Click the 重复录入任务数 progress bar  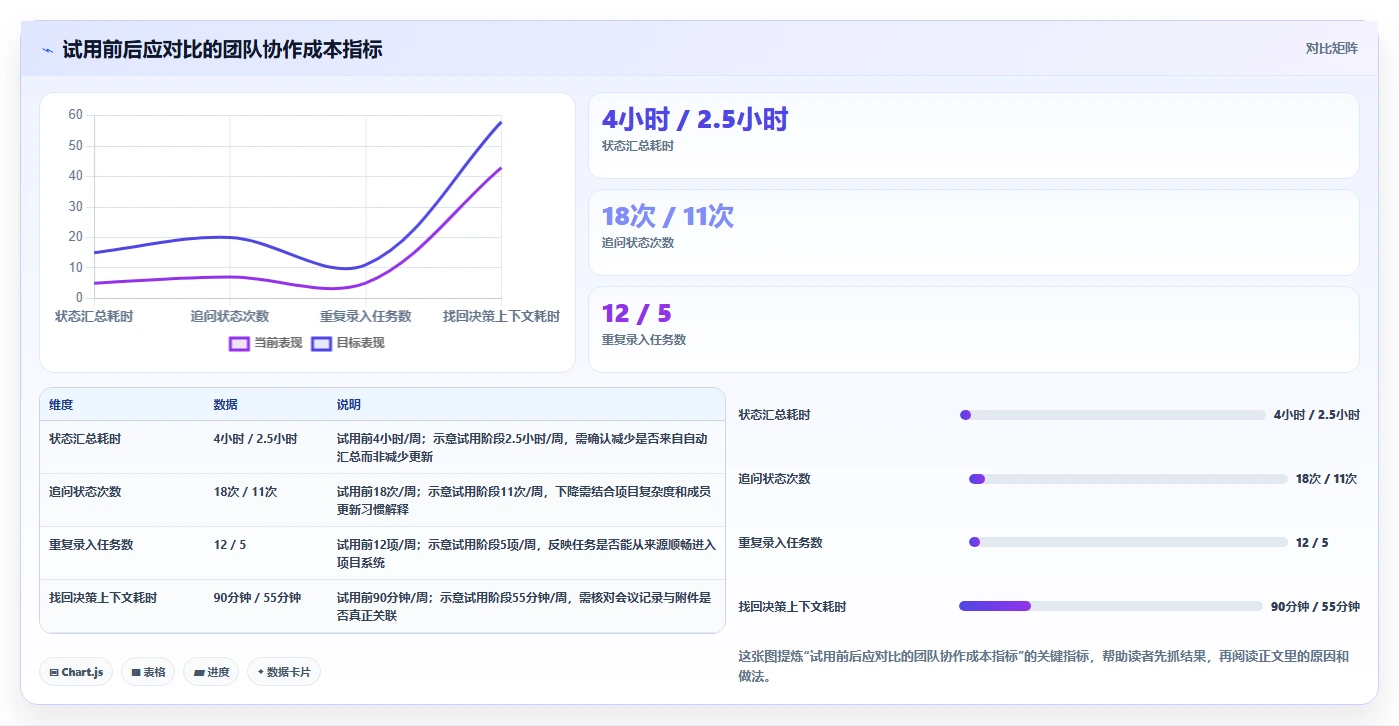click(x=1128, y=542)
